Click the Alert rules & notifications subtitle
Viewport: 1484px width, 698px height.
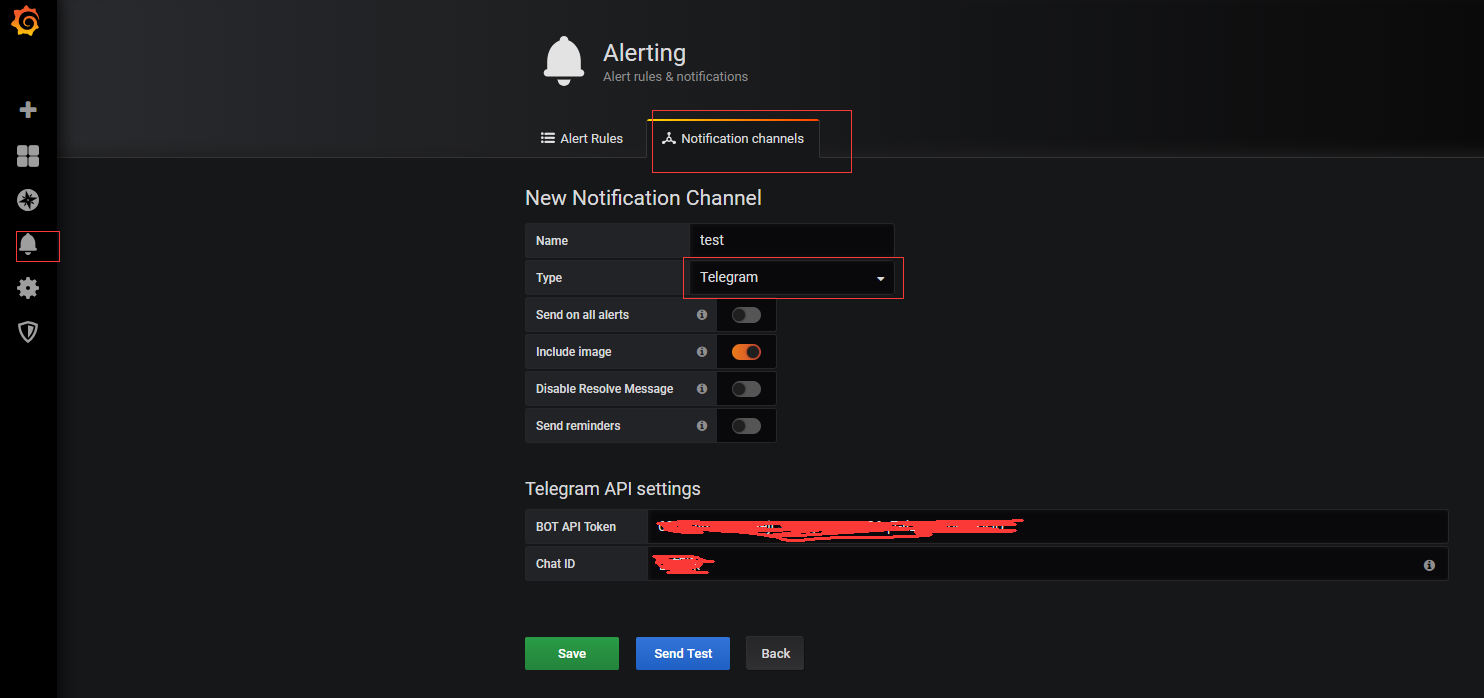coord(675,77)
